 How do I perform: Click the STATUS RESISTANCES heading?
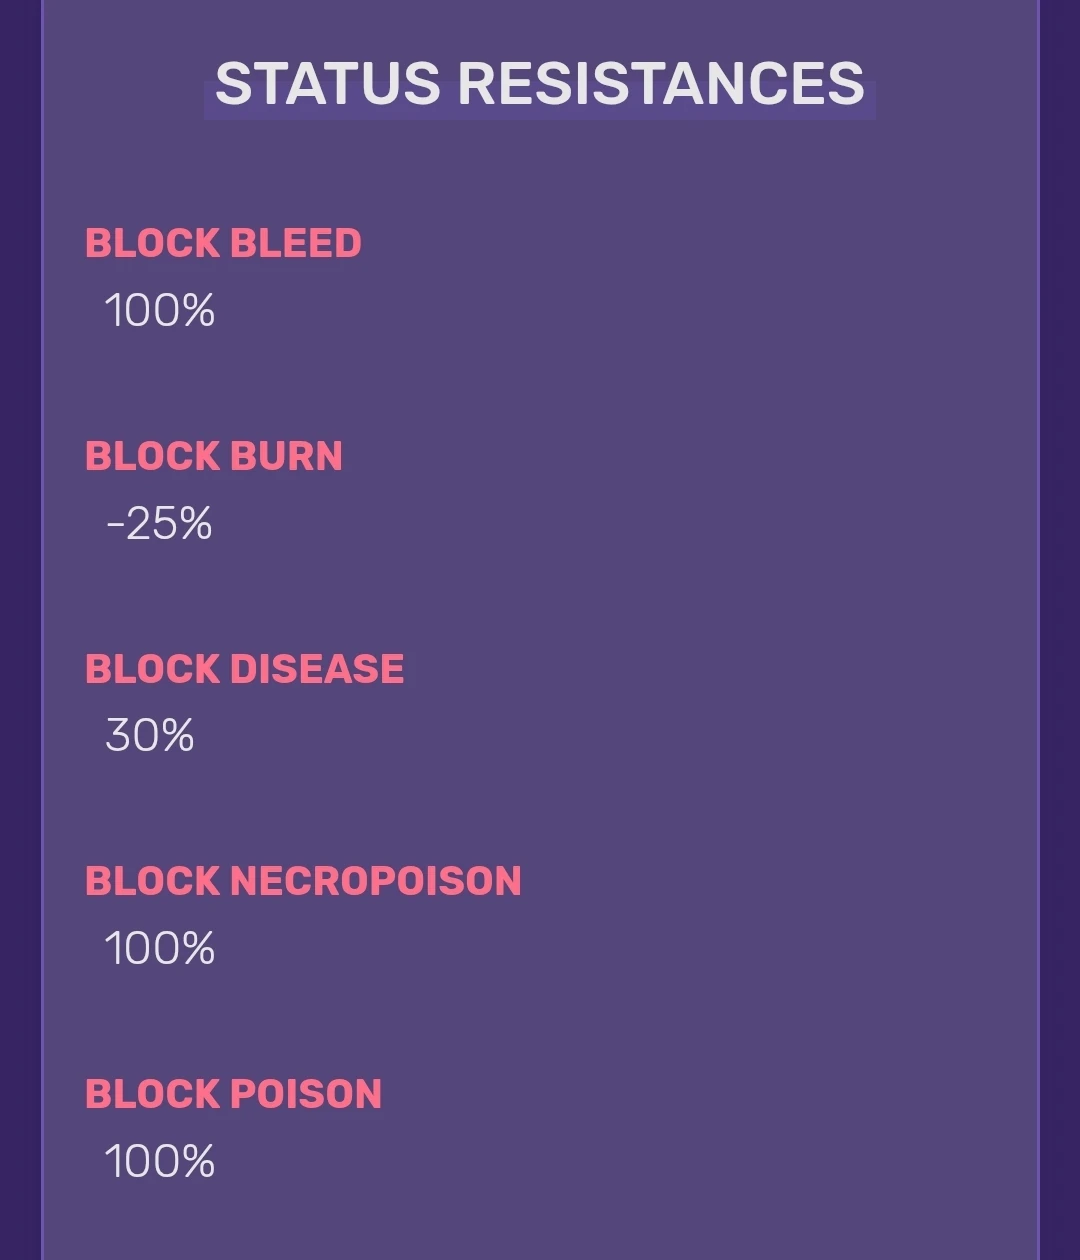540,85
